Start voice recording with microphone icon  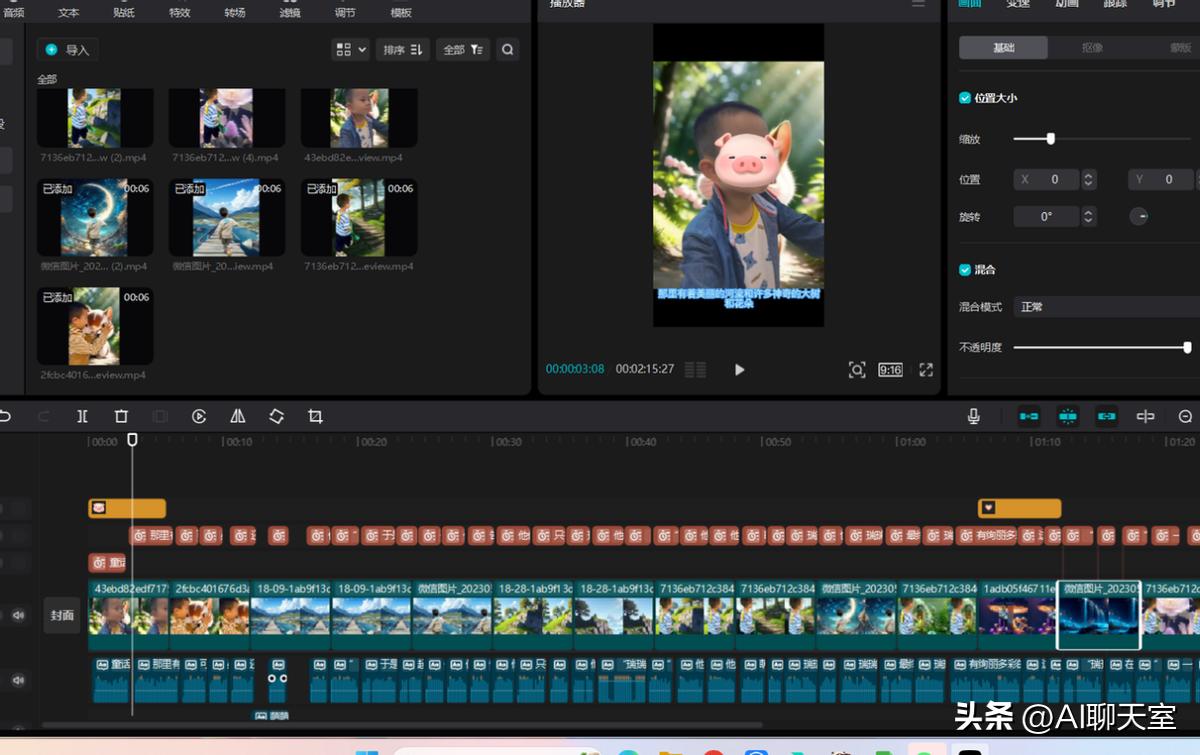974,417
